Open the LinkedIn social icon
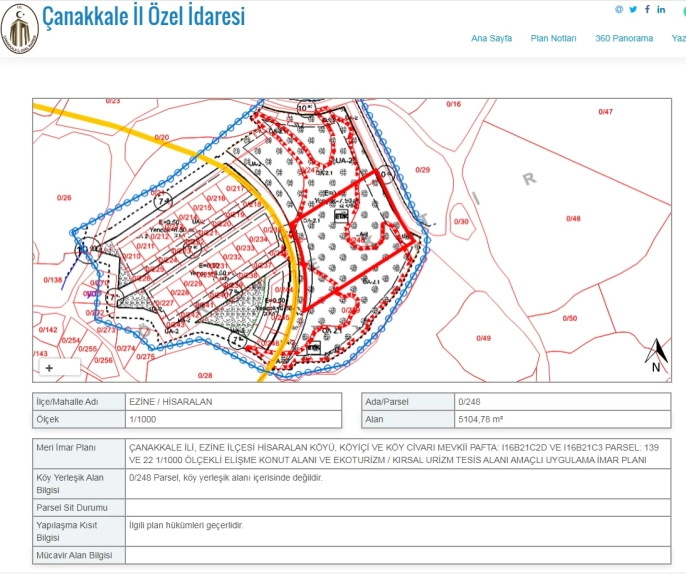 pyautogui.click(x=661, y=9)
